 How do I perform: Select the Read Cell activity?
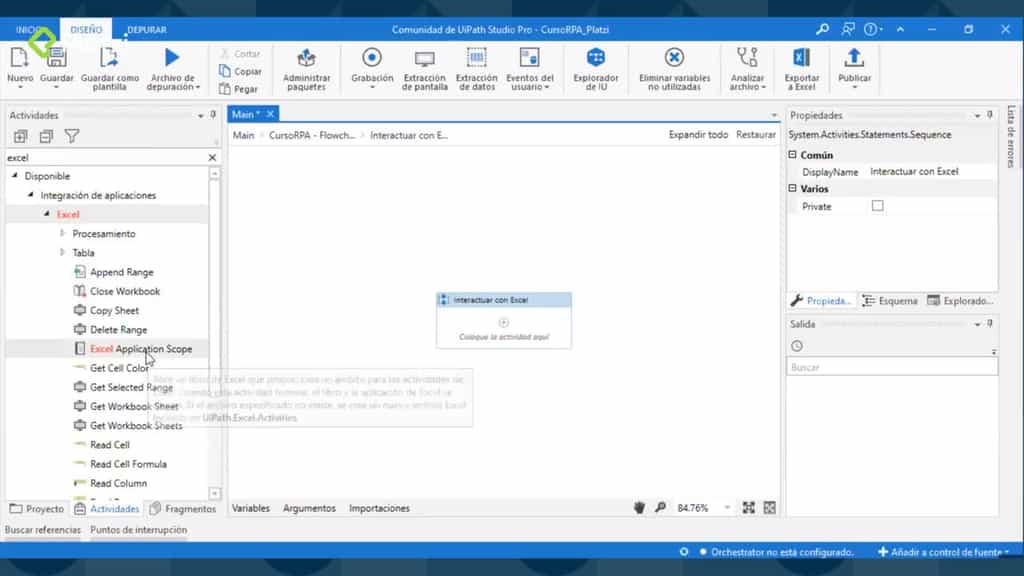(x=110, y=445)
